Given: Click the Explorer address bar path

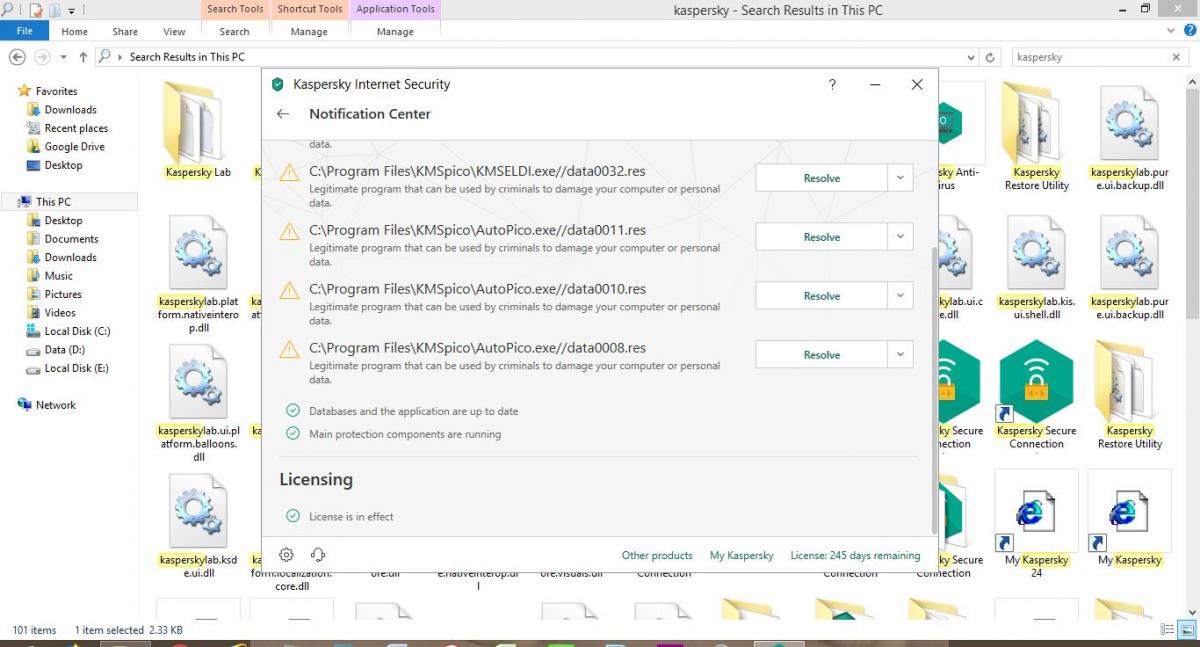Looking at the screenshot, I should [x=187, y=57].
